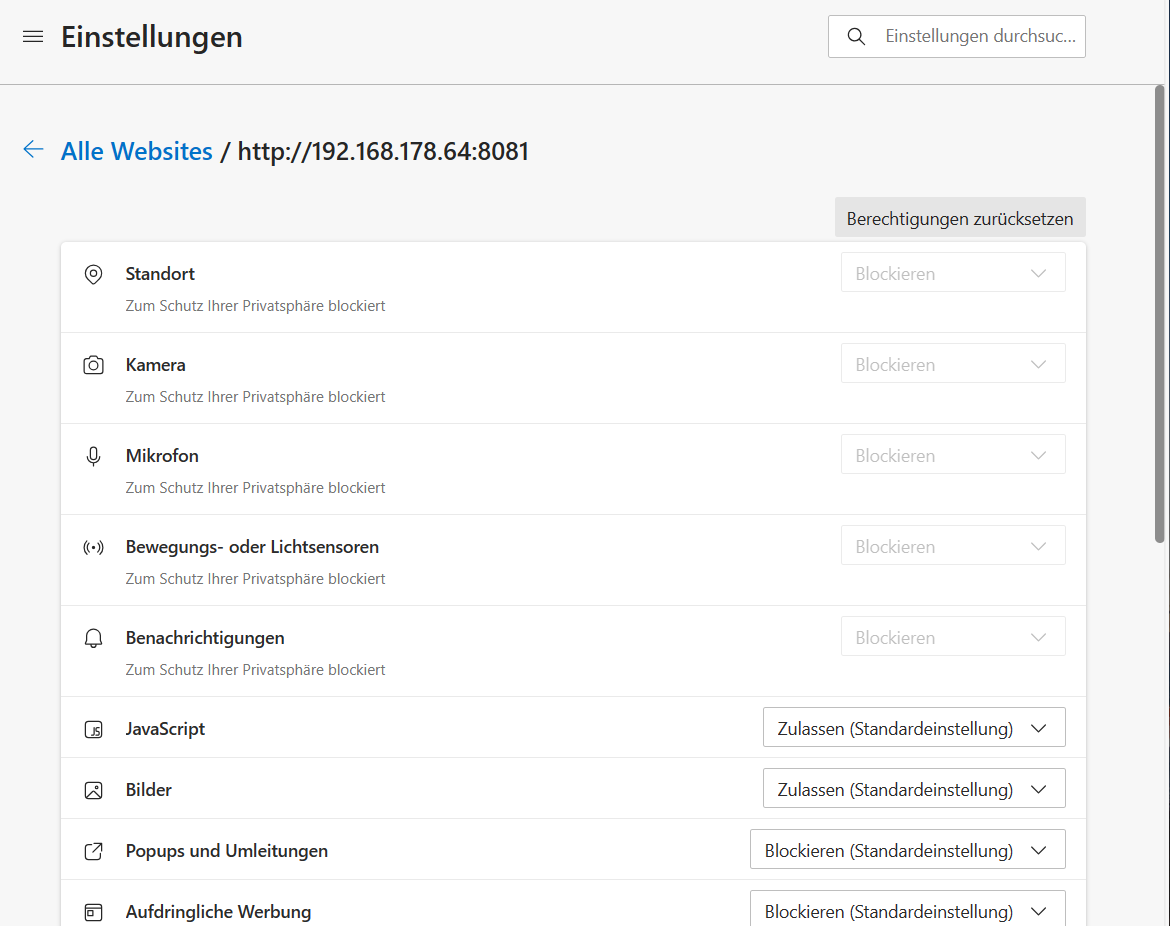Open the hamburger navigation menu
Screen dimensions: 1170x926
(x=33, y=37)
